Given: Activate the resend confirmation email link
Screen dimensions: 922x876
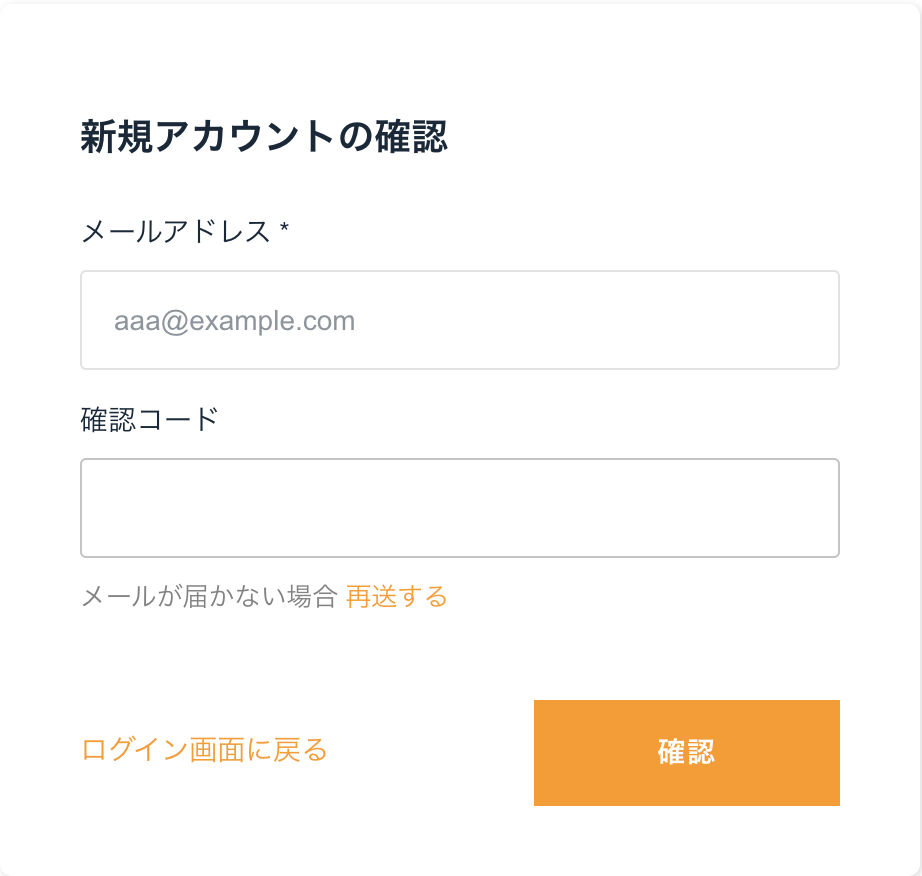Looking at the screenshot, I should 395,596.
